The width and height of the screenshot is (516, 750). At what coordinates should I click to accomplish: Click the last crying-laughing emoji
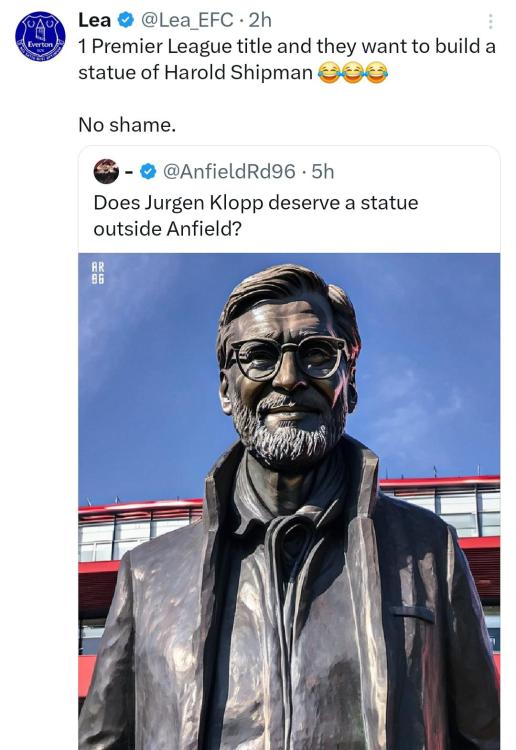376,73
